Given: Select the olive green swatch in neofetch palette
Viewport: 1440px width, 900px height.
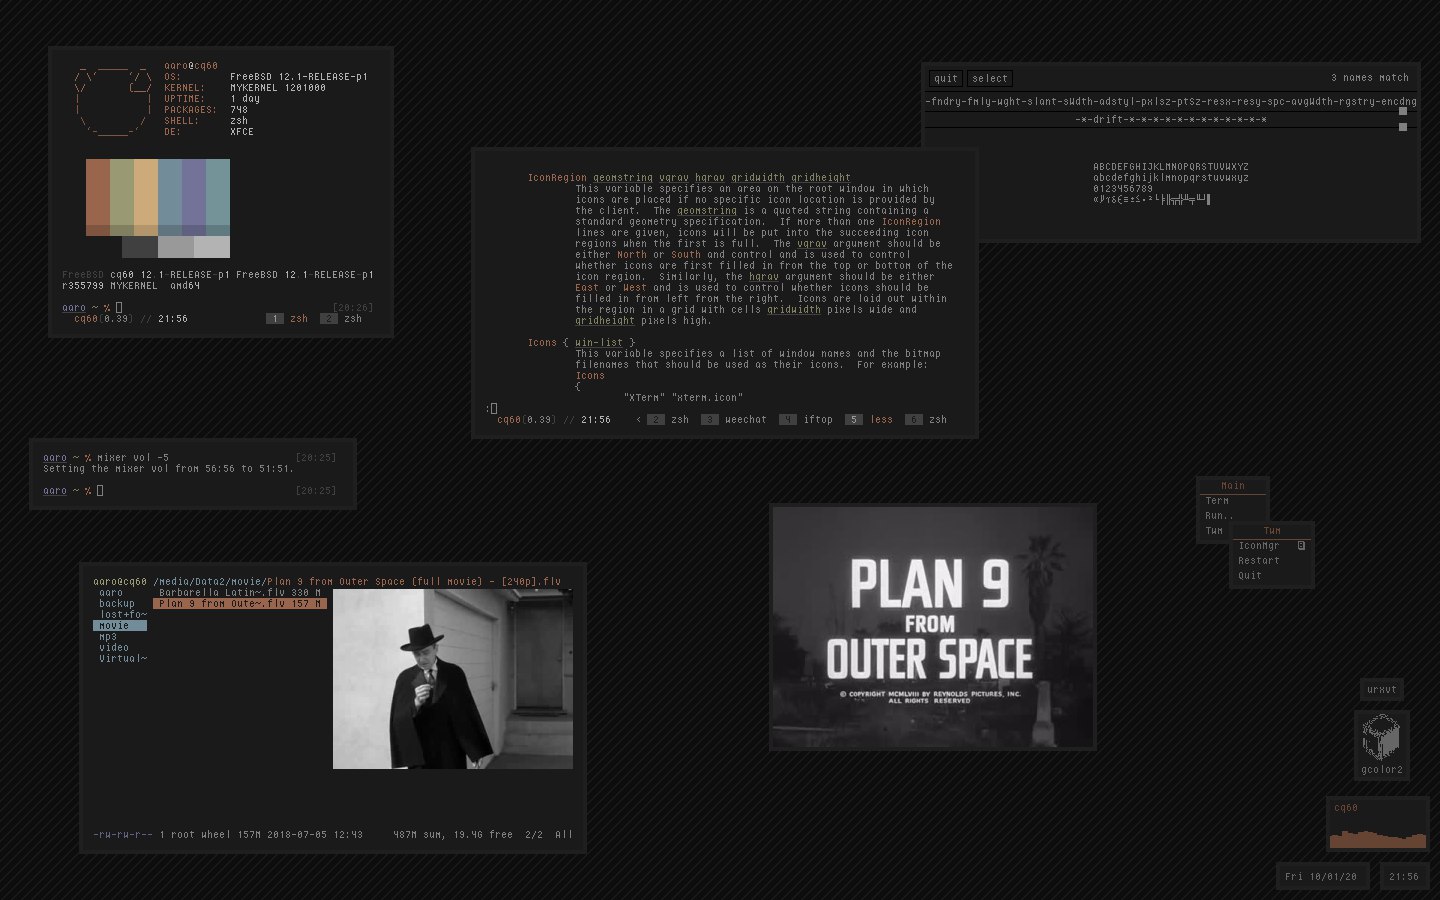Looking at the screenshot, I should coord(122,197).
